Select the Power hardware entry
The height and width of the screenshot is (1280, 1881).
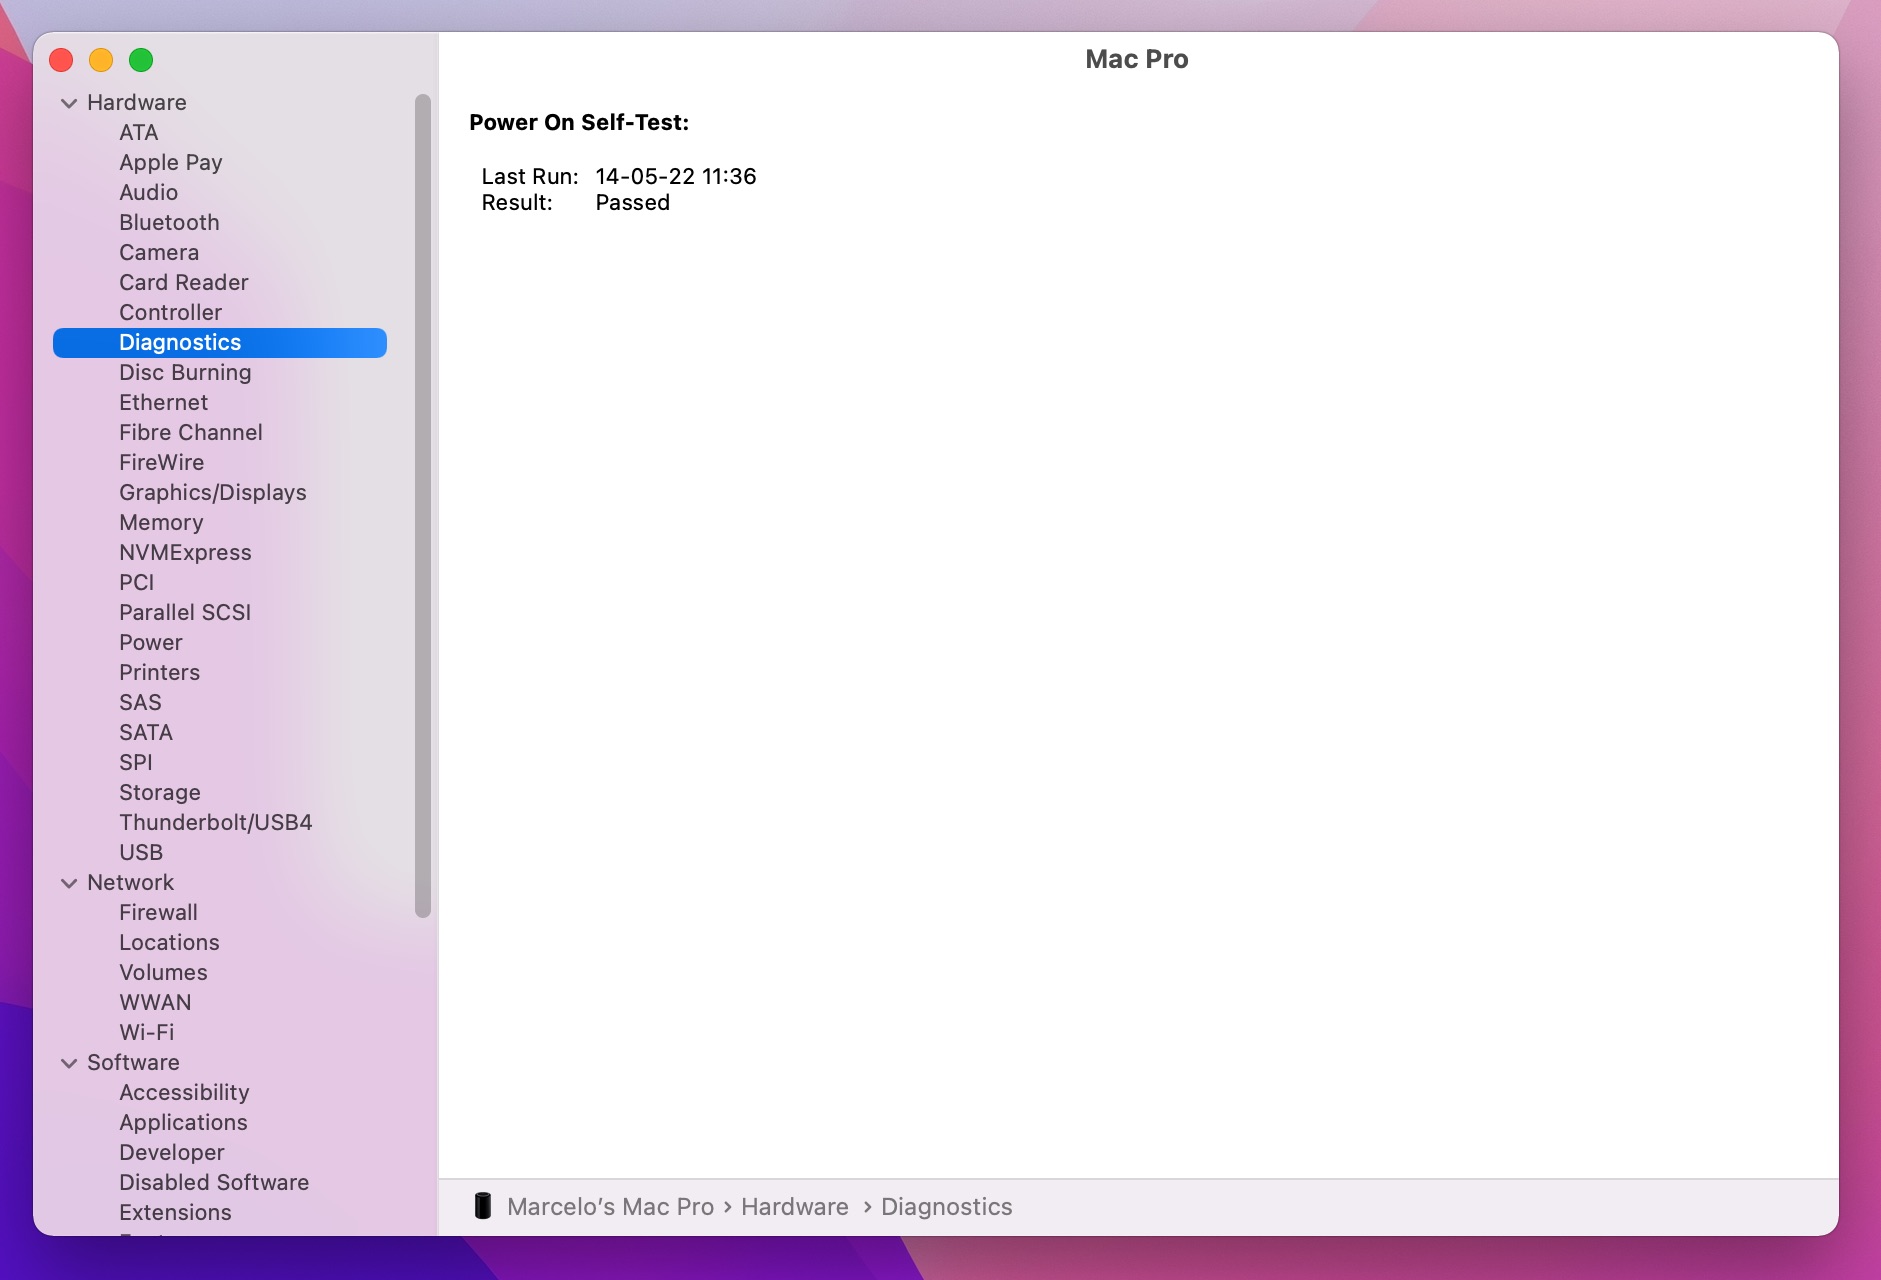[x=150, y=642]
